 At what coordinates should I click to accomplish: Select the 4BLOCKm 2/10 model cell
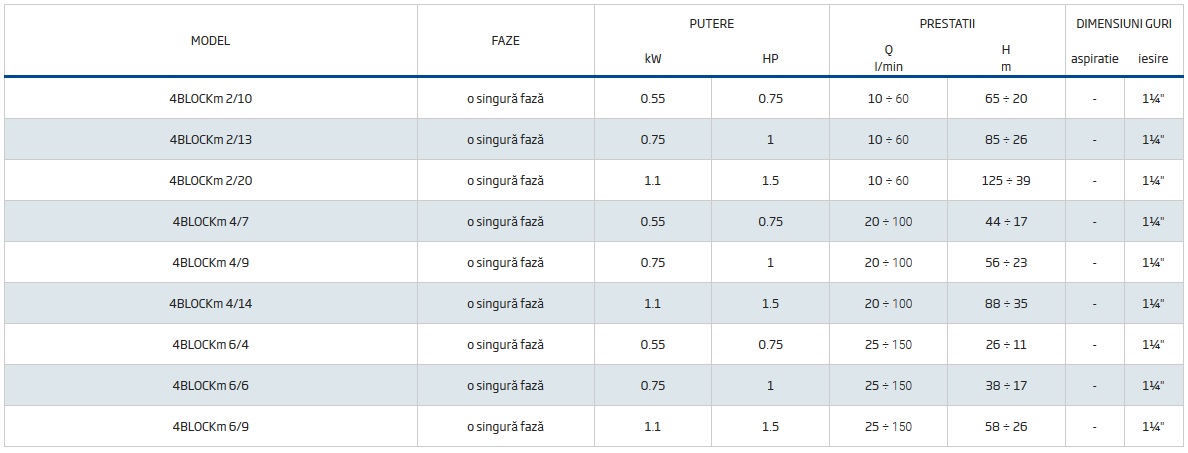pos(211,99)
